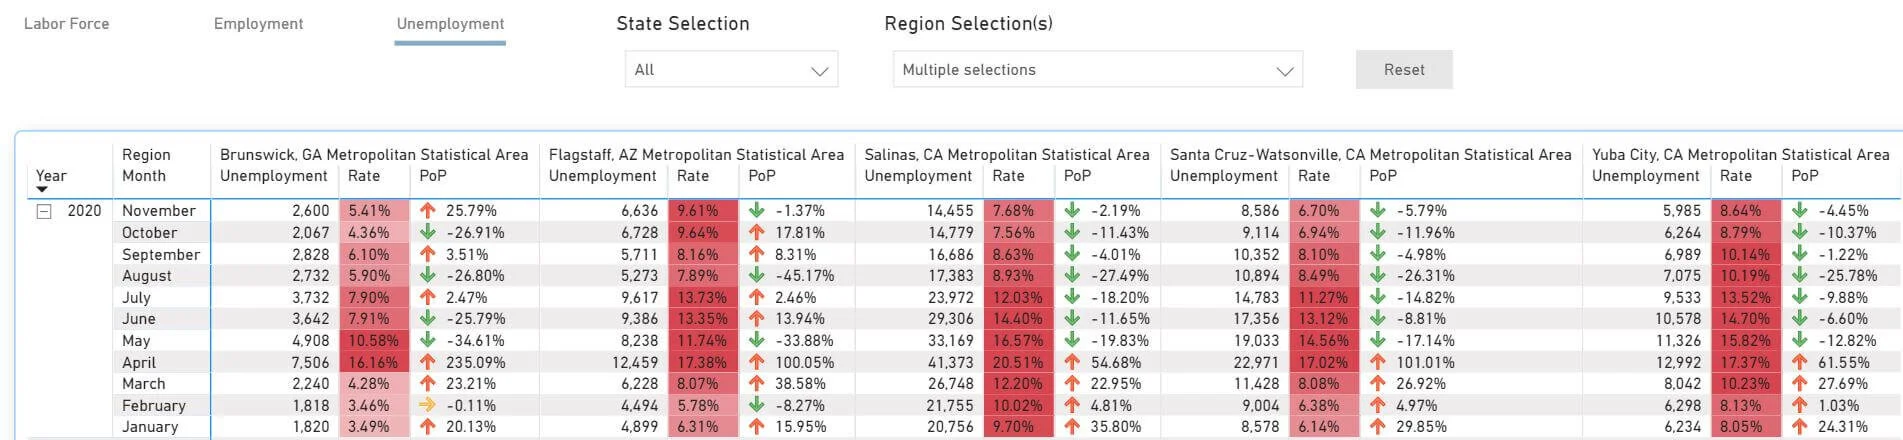The width and height of the screenshot is (1903, 440).
Task: Select the October month row label
Action: pyautogui.click(x=150, y=233)
